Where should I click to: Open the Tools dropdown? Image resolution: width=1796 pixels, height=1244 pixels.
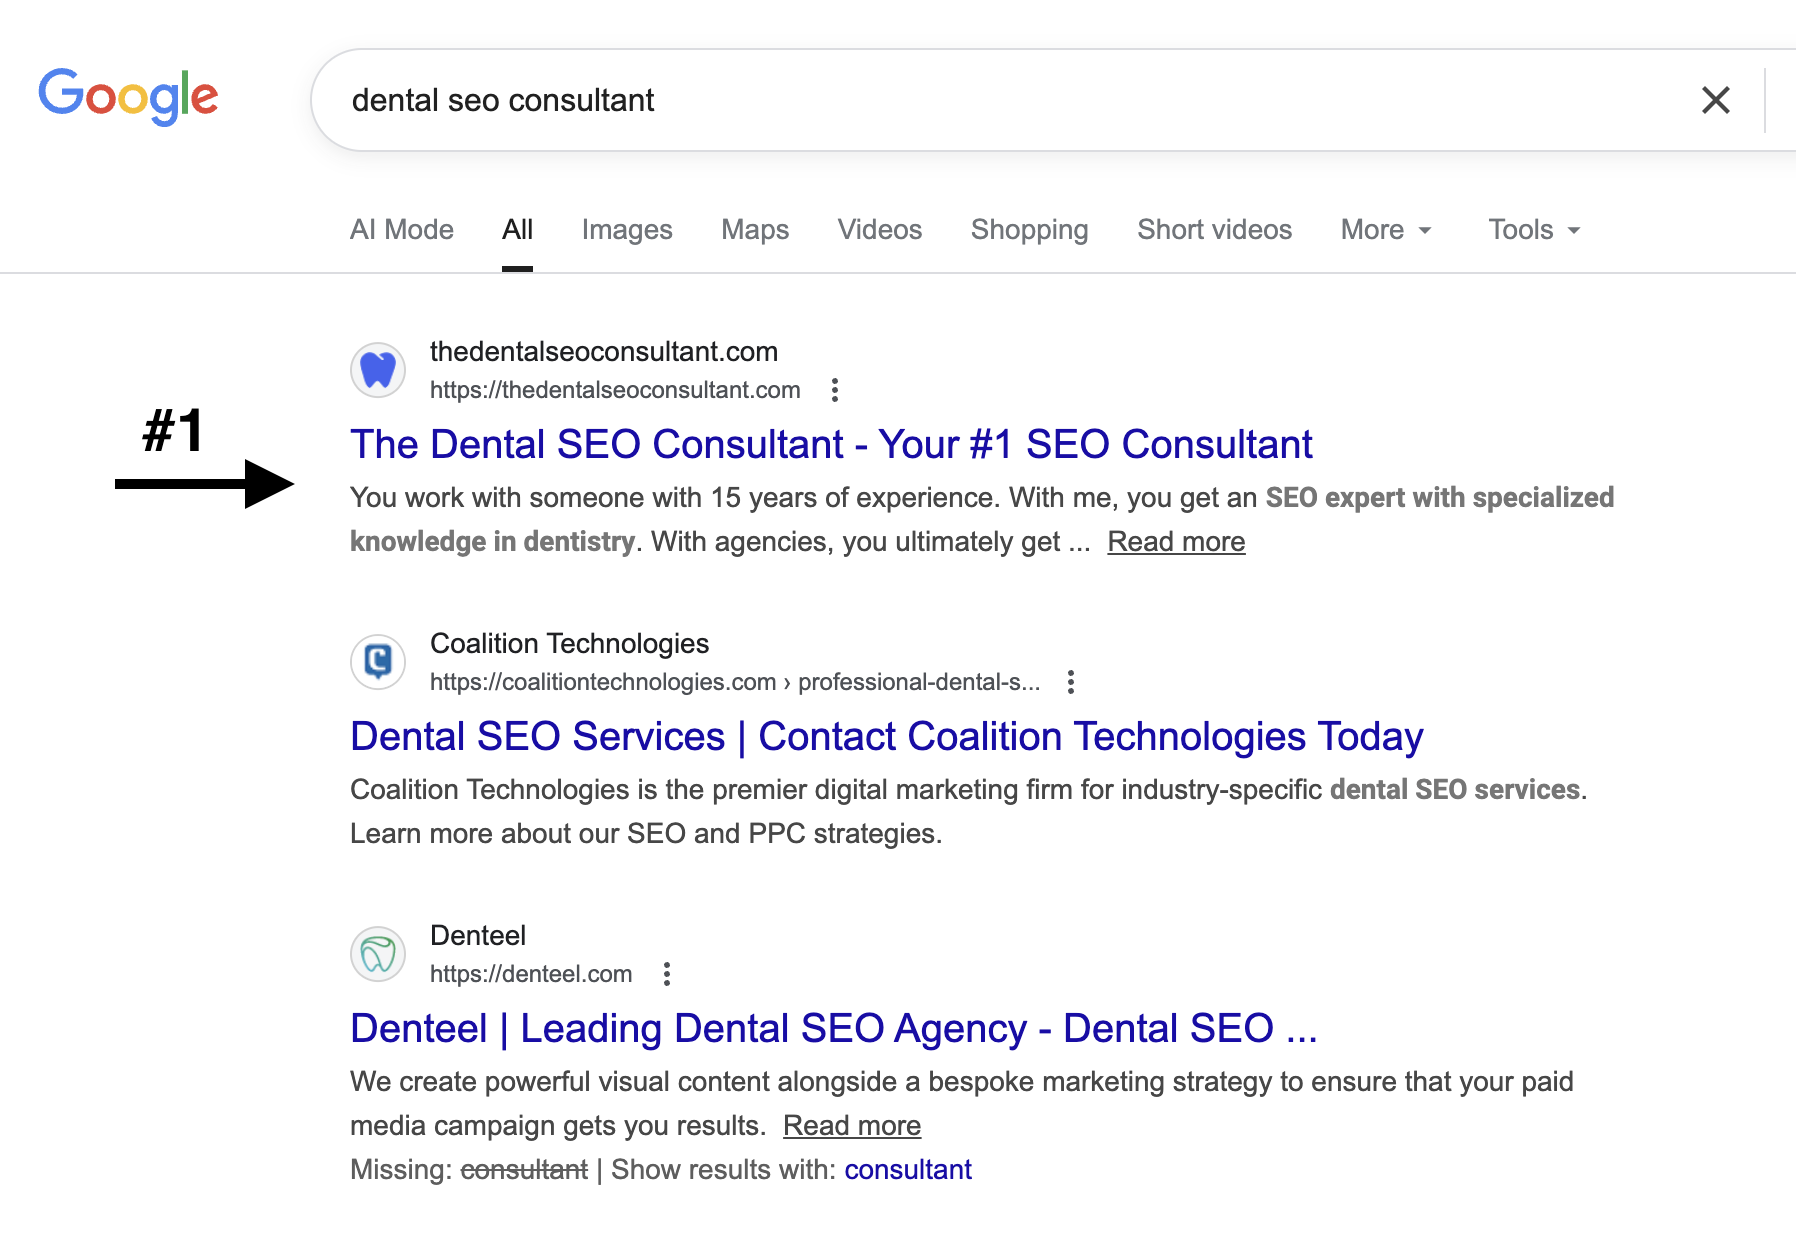point(1531,229)
